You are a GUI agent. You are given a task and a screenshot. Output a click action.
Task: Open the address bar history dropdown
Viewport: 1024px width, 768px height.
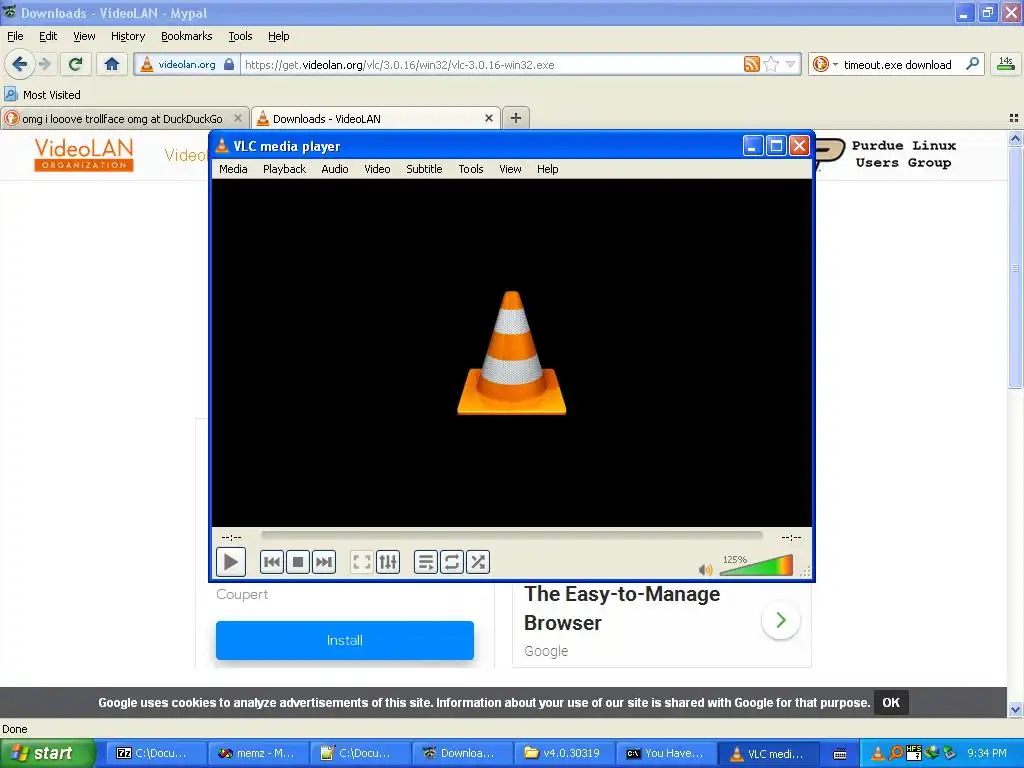[790, 64]
